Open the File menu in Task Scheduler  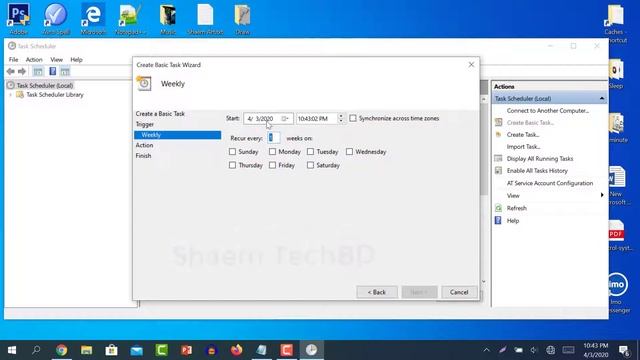pyautogui.click(x=13, y=60)
